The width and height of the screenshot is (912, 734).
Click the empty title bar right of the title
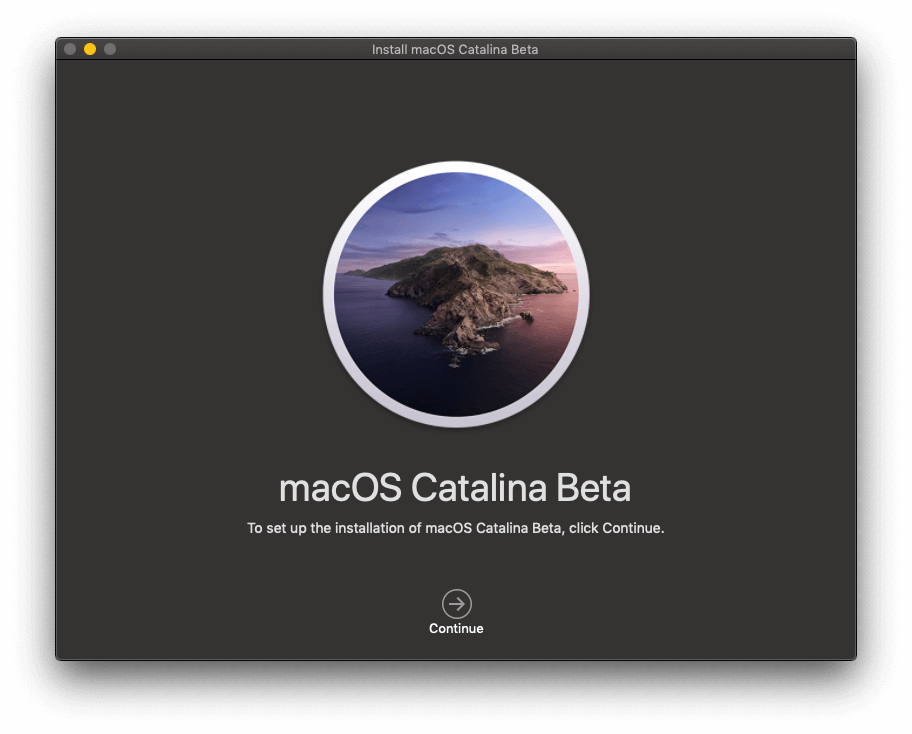pyautogui.click(x=700, y=49)
